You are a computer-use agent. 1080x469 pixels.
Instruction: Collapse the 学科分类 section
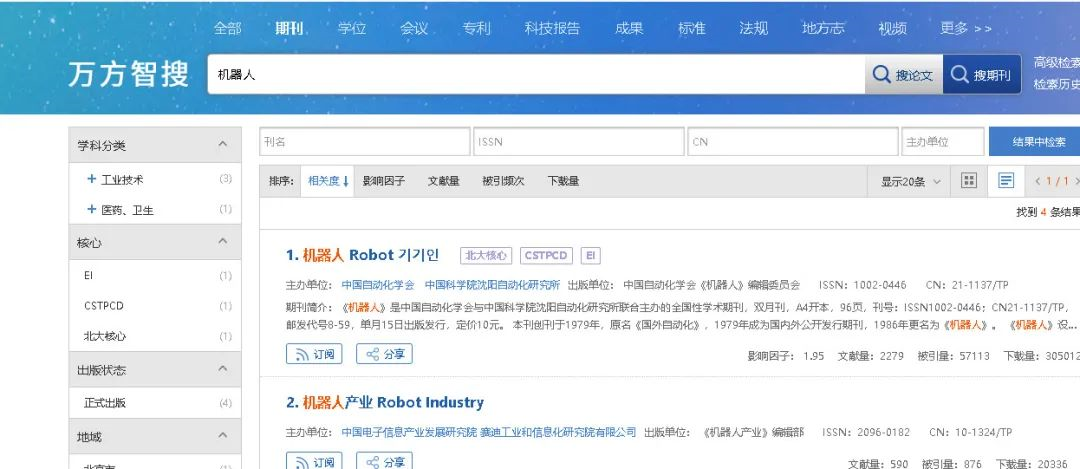tap(222, 145)
